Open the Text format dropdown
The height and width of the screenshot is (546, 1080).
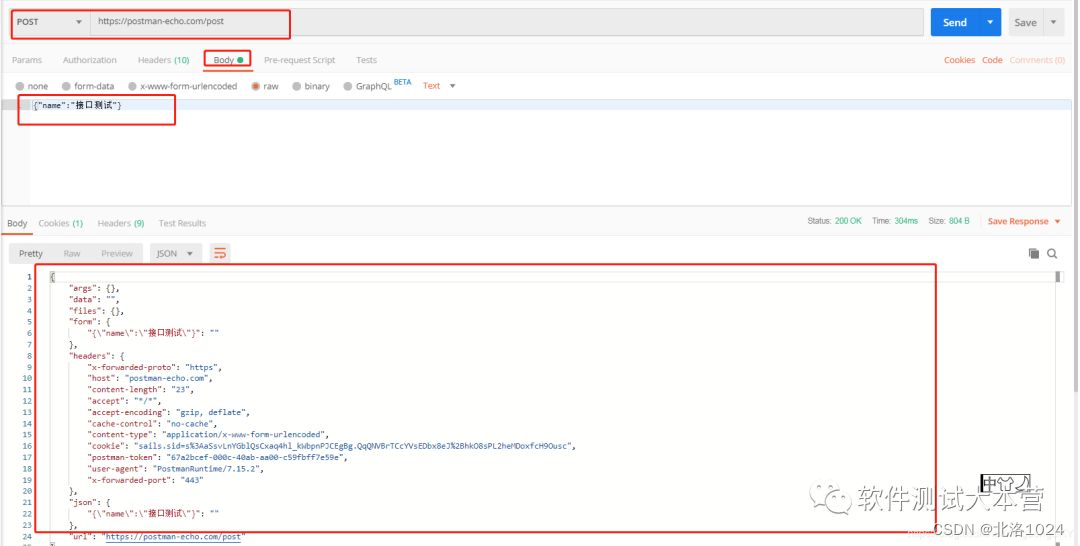pyautogui.click(x=439, y=86)
